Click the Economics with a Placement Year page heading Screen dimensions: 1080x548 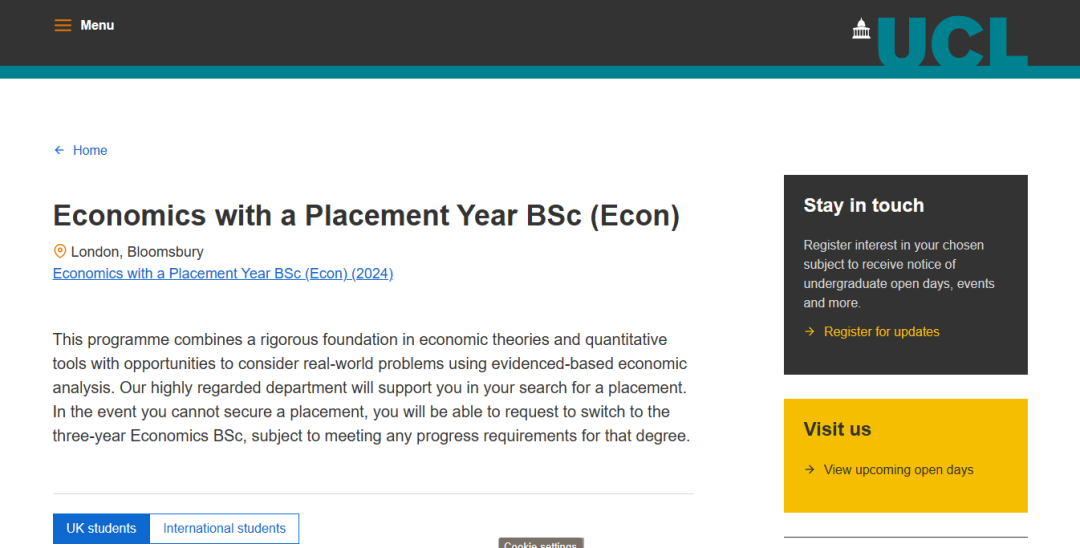pos(366,216)
